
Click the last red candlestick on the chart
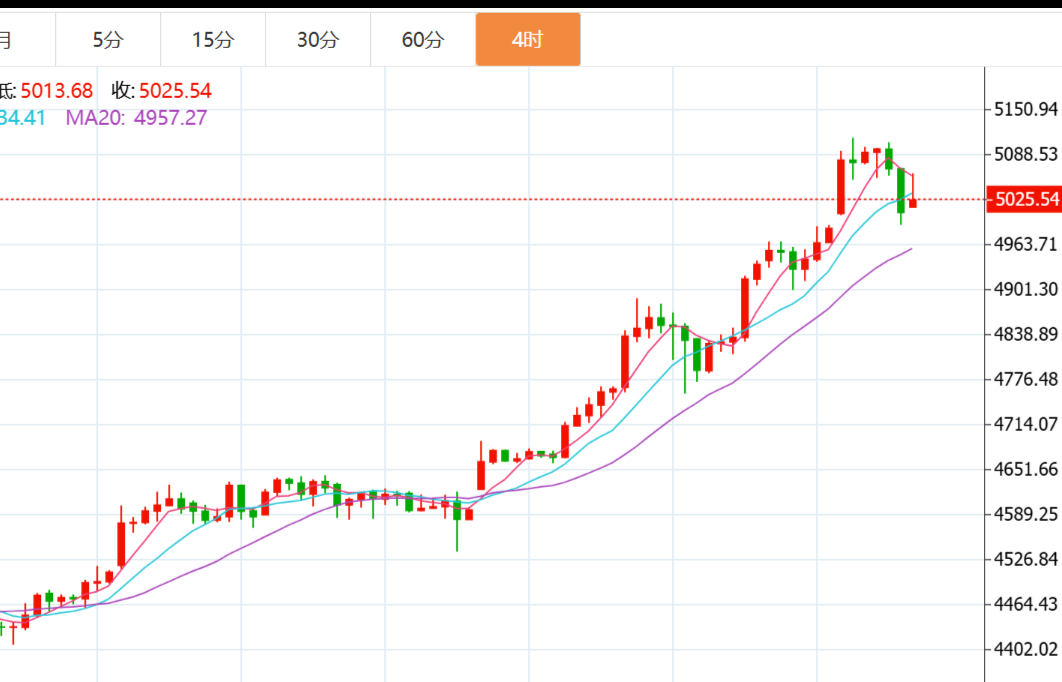913,202
